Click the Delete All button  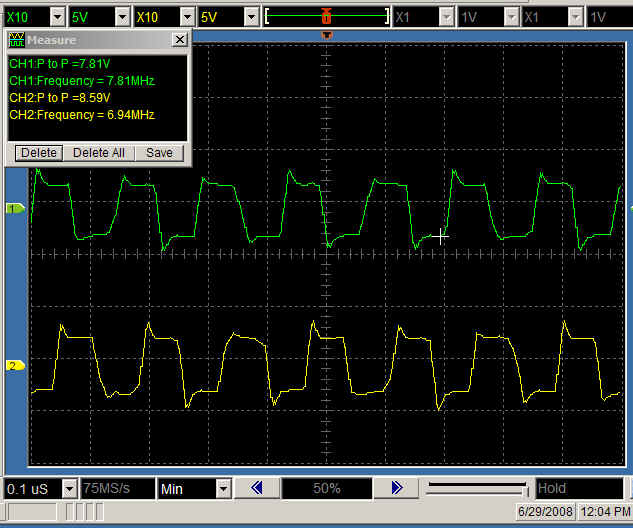point(99,153)
